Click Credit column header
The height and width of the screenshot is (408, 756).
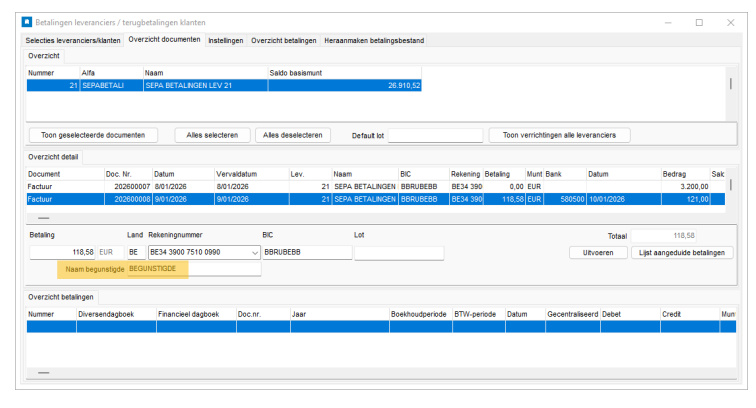689,314
